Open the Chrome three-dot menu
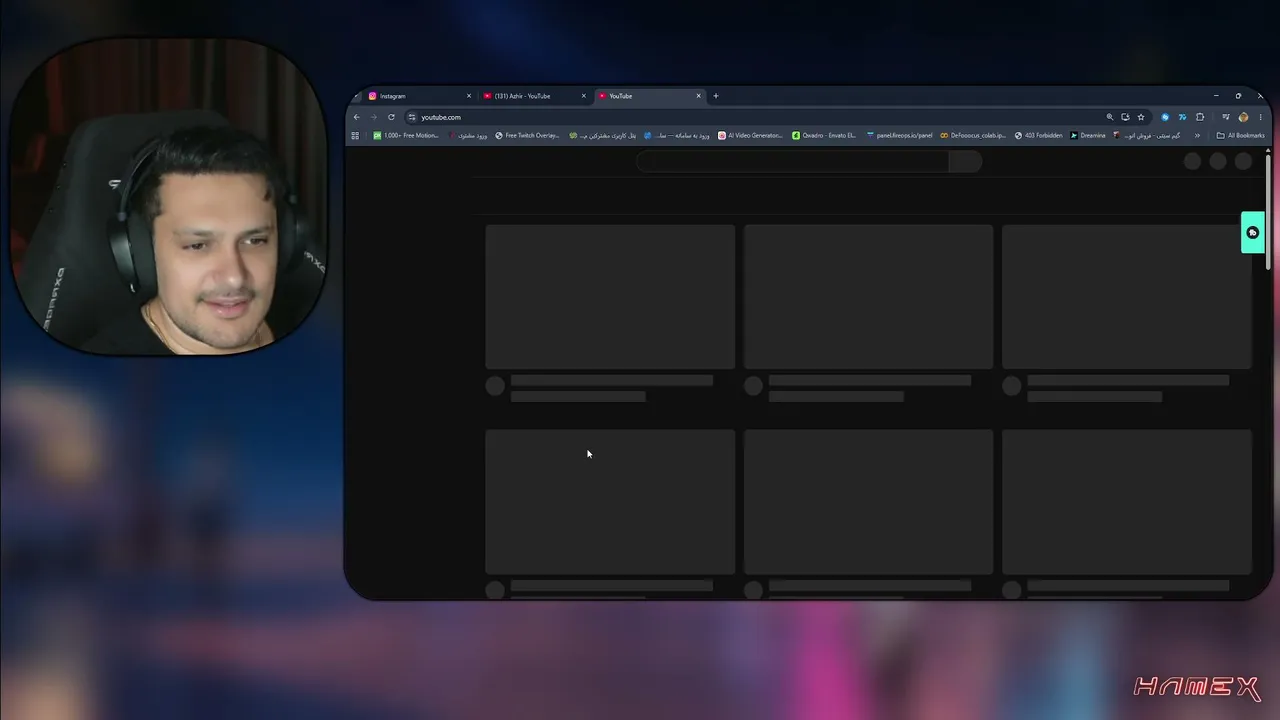 point(1260,117)
